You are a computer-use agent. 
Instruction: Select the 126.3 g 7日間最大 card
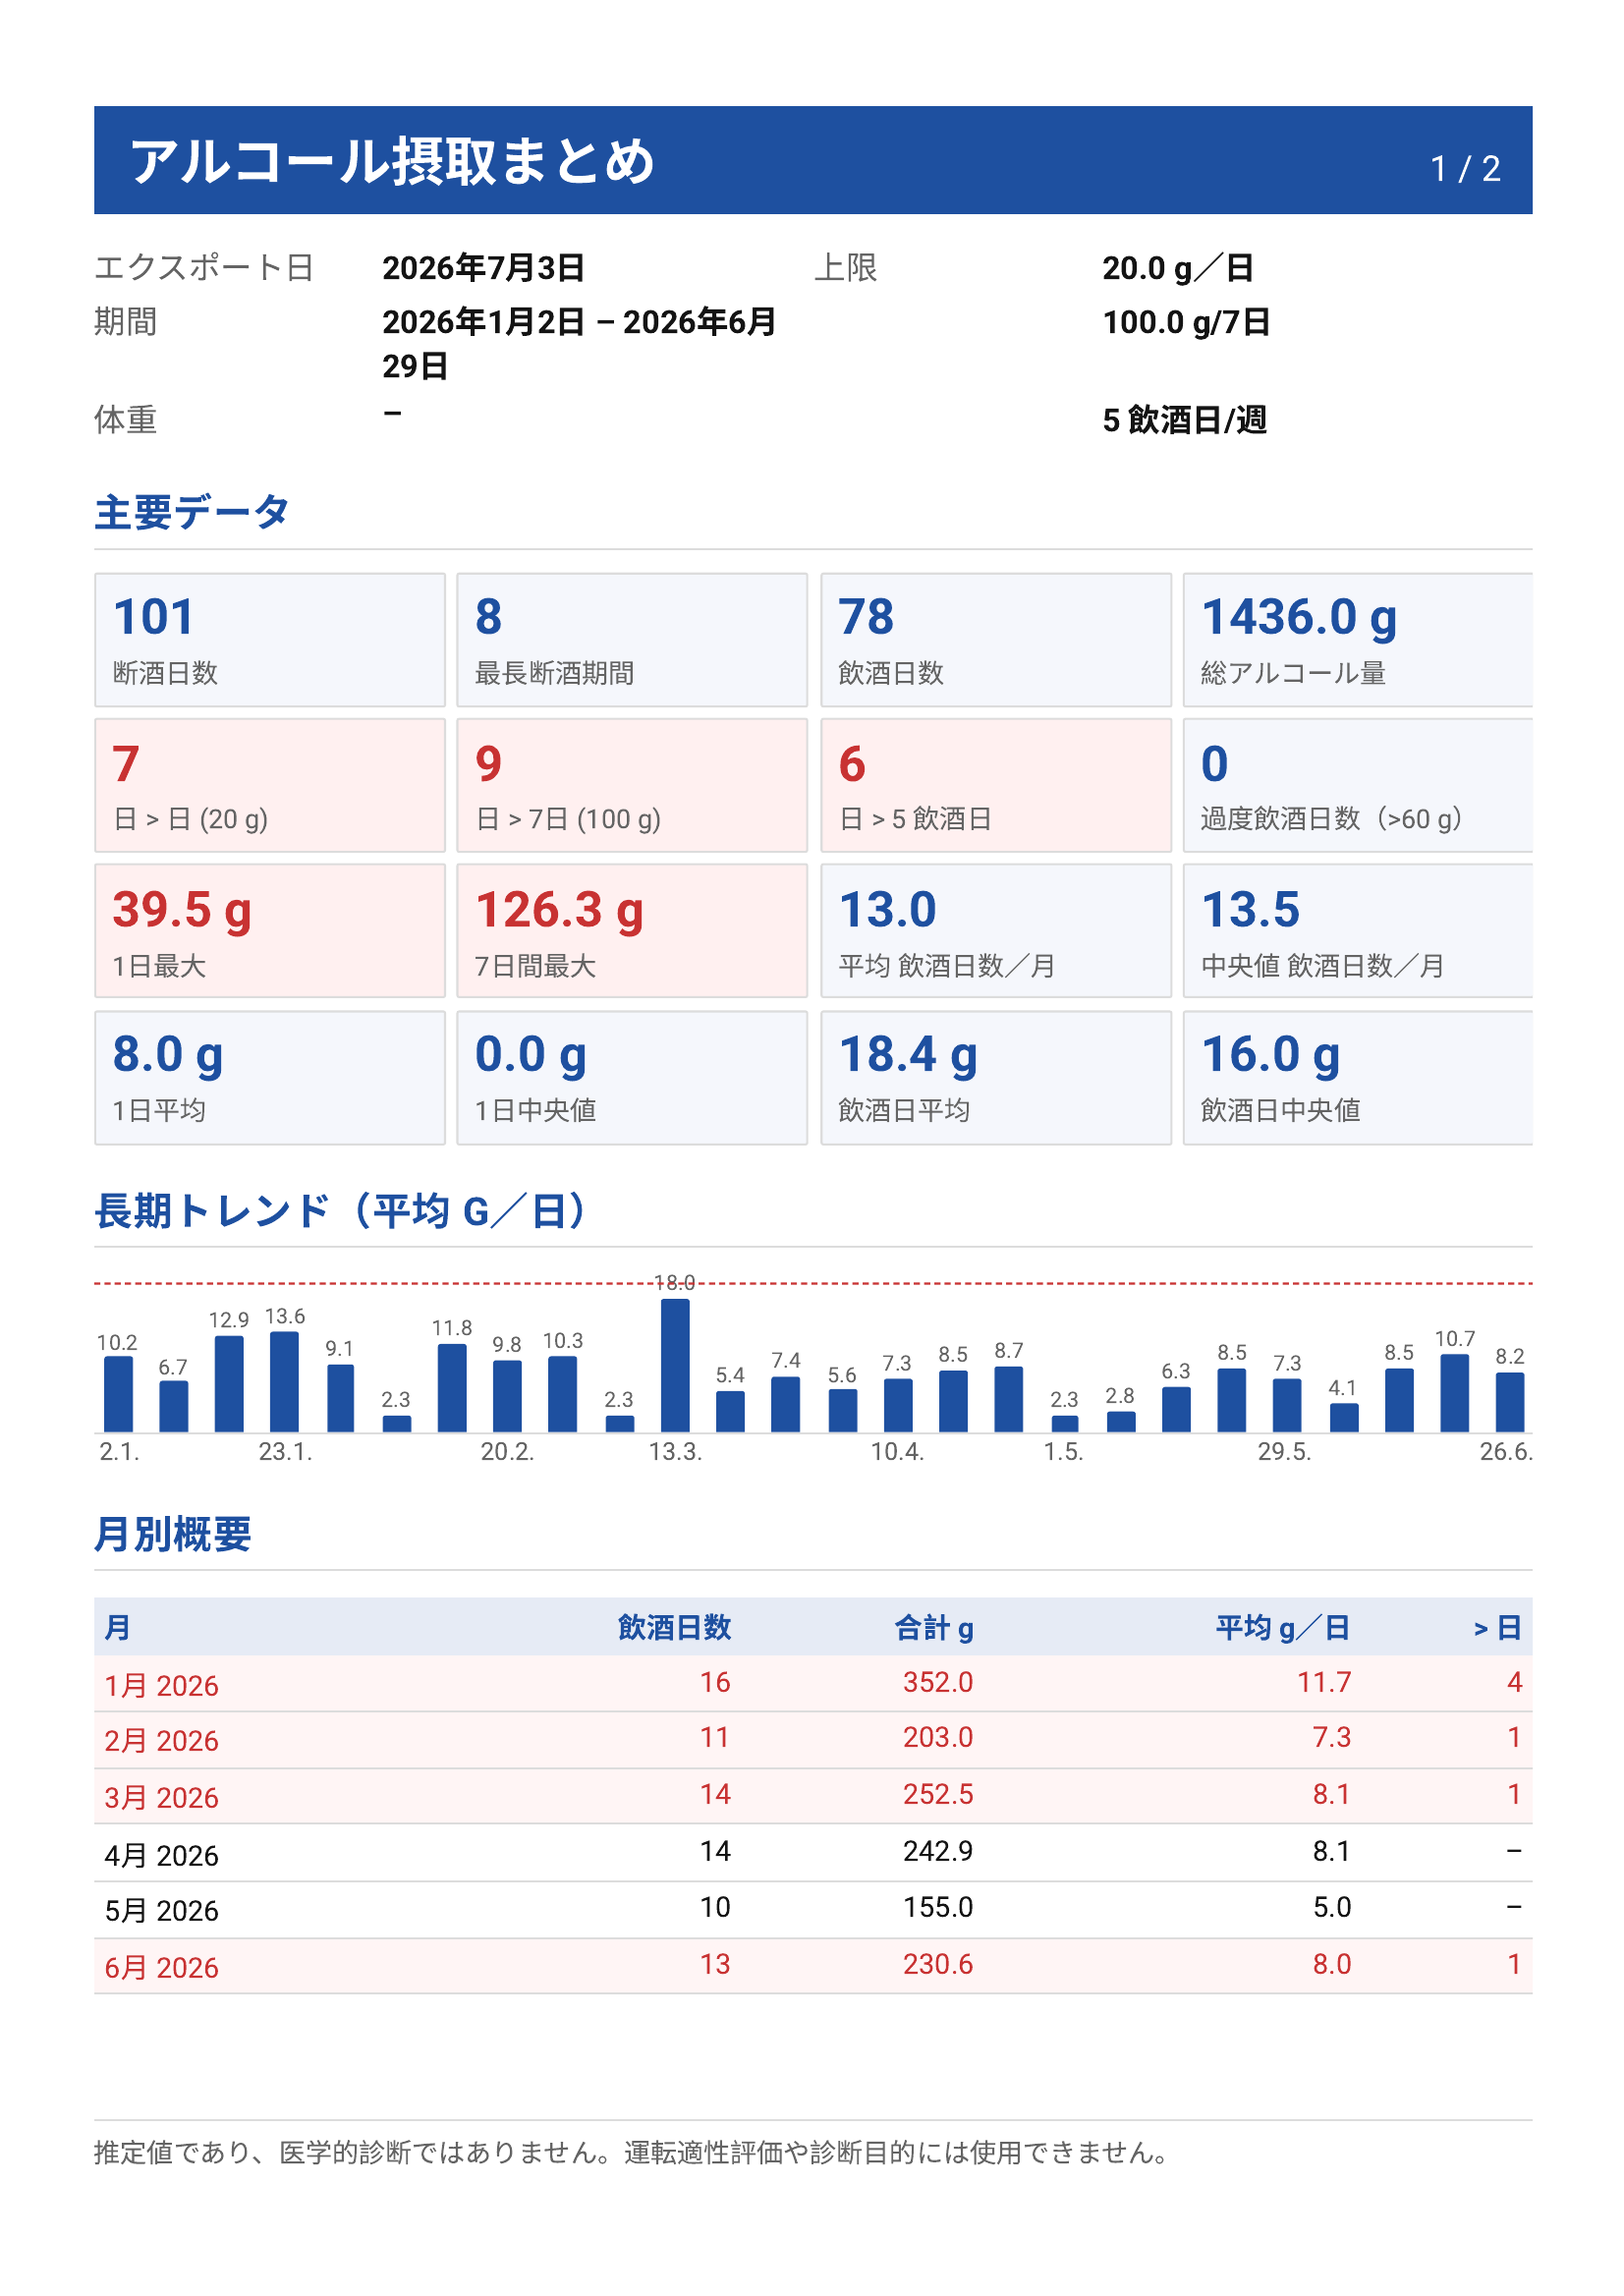(632, 931)
